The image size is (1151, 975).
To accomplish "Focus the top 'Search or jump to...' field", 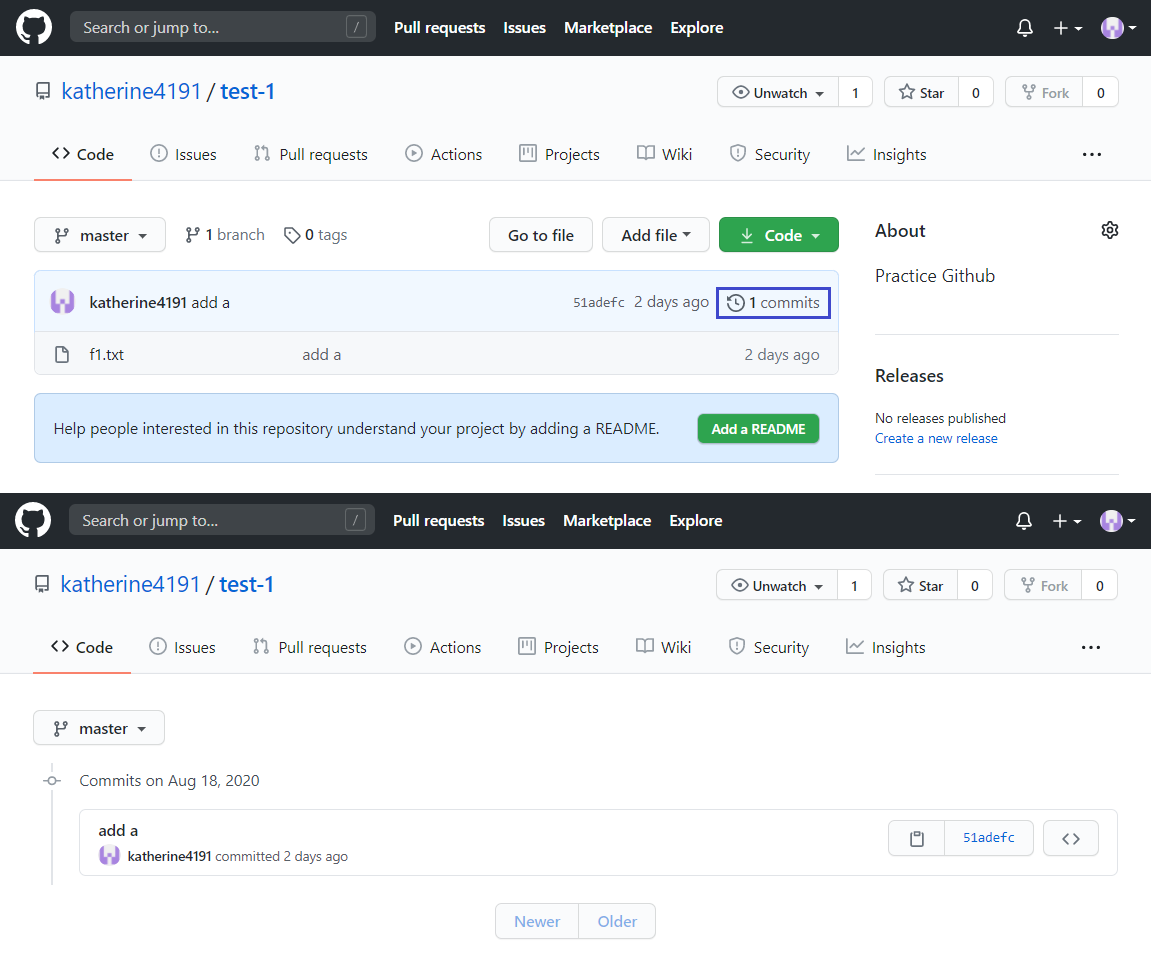I will [222, 27].
